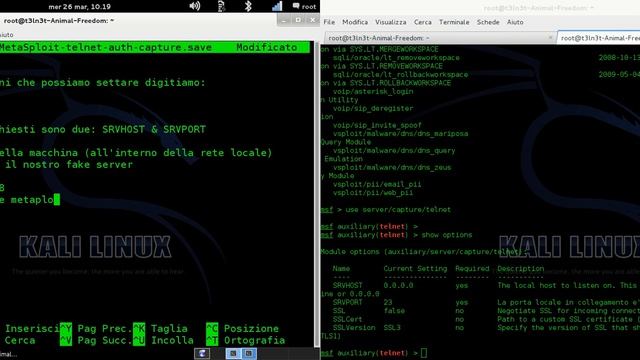Close the first terminal tab with x

(x=550, y=38)
